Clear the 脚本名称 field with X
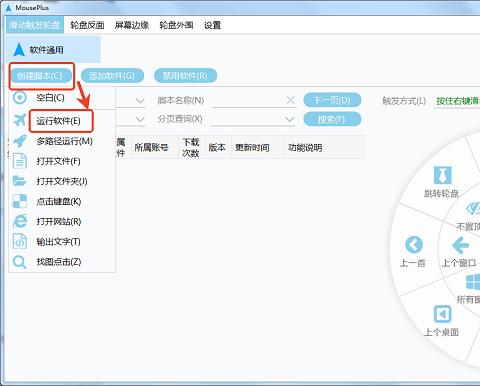 click(x=290, y=100)
